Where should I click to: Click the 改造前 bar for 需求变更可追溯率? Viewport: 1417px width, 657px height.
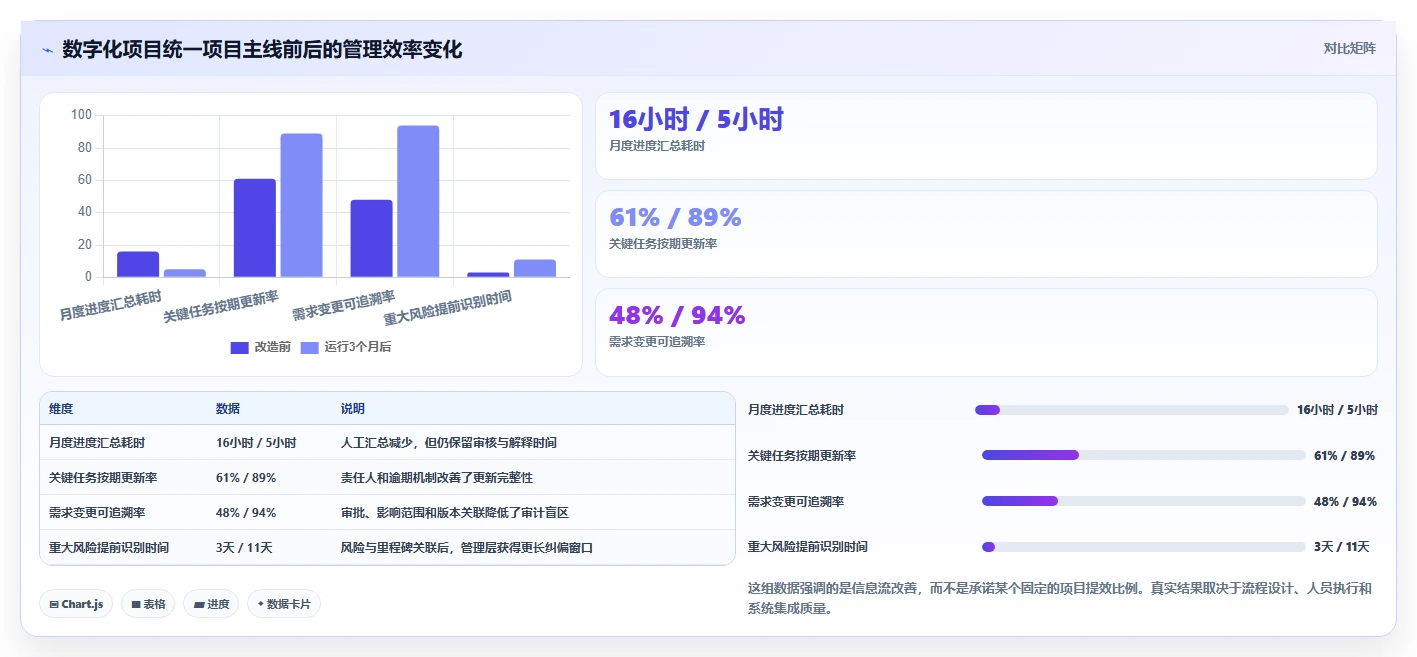(371, 238)
